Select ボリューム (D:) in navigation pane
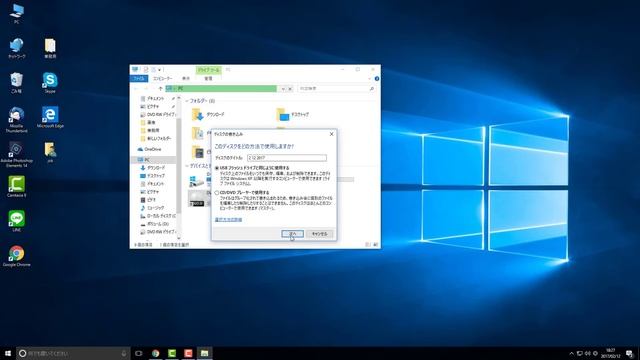 [x=155, y=224]
